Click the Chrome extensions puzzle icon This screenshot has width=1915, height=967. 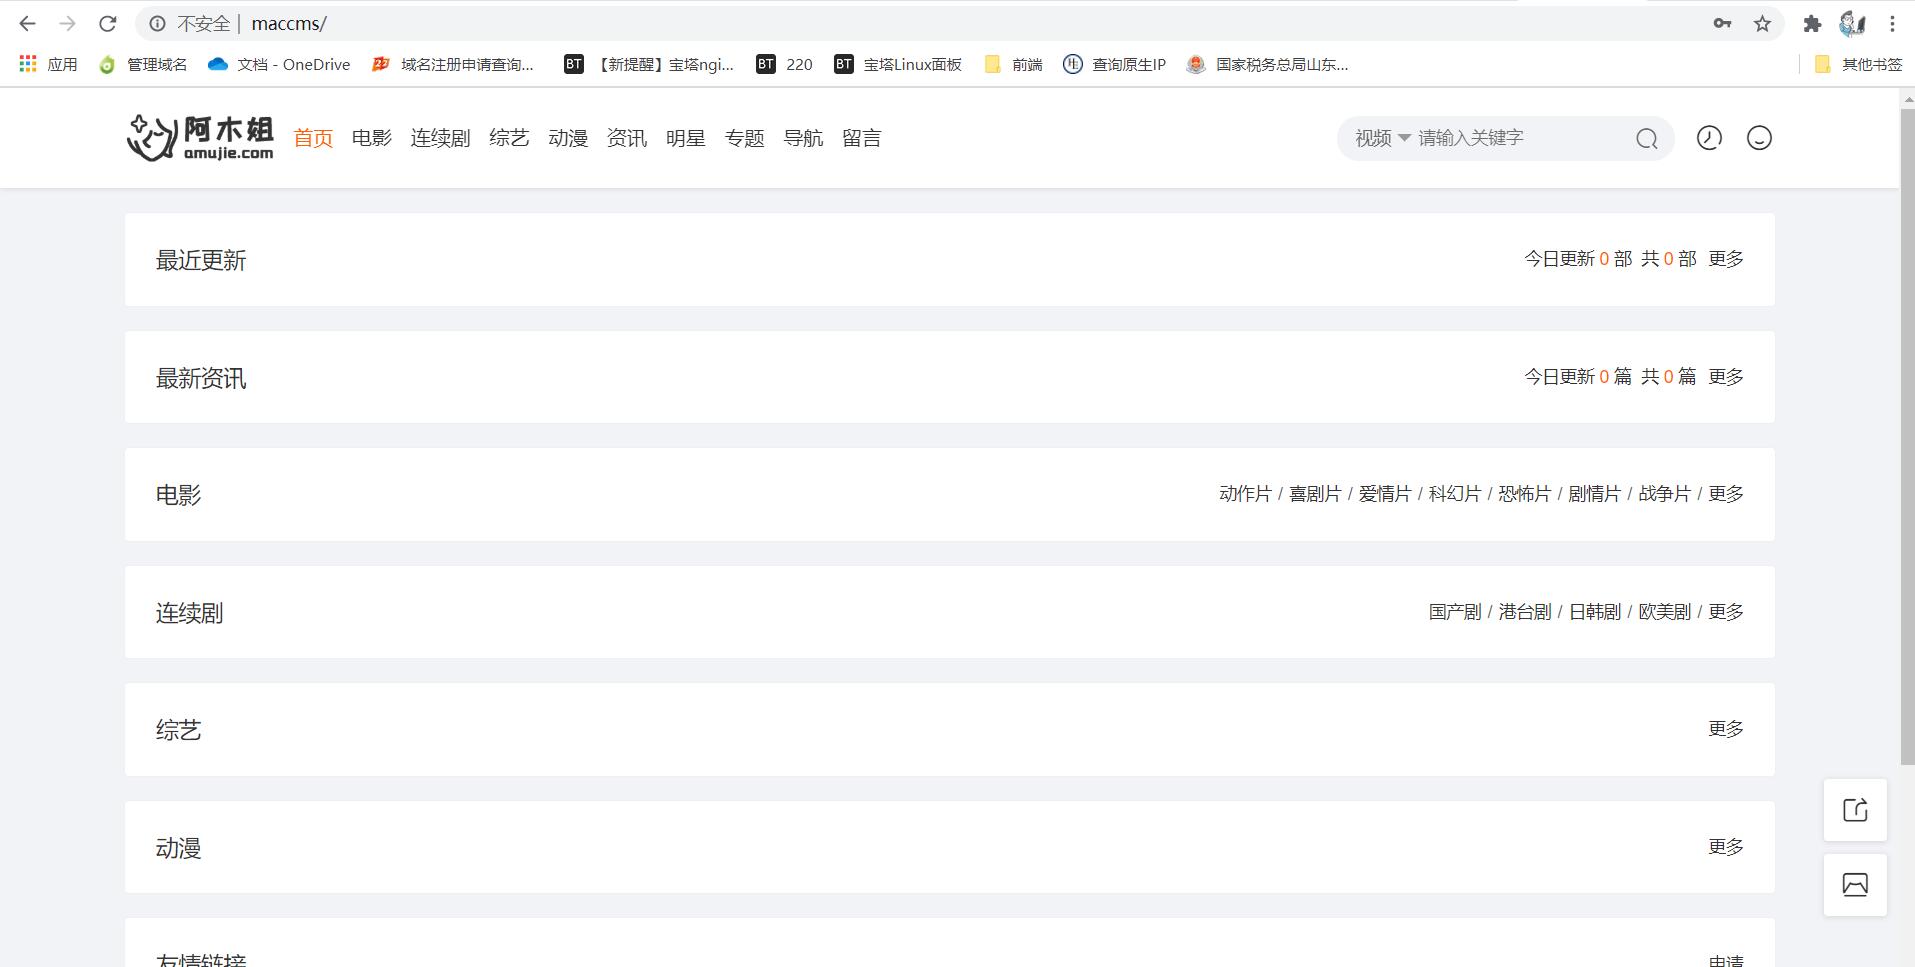1813,22
